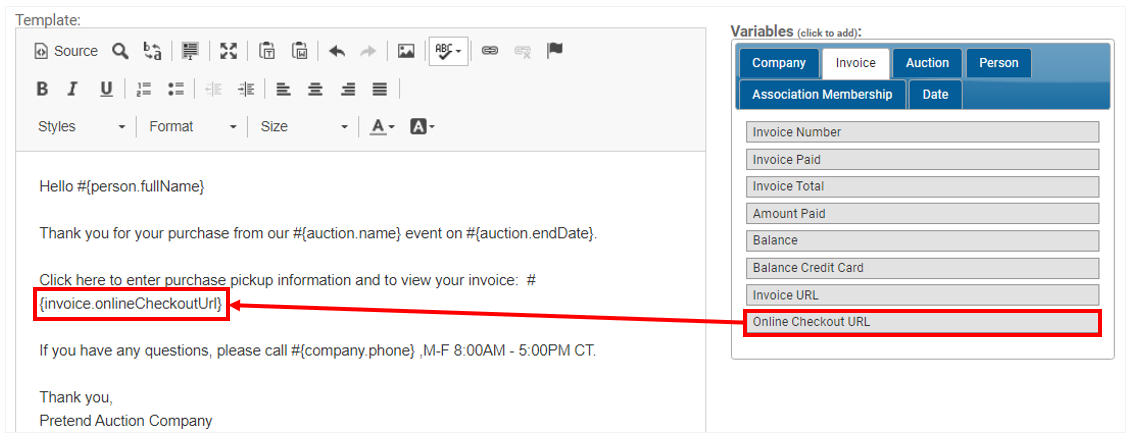
Task: Open the Background Color picker
Action: pyautogui.click(x=422, y=126)
